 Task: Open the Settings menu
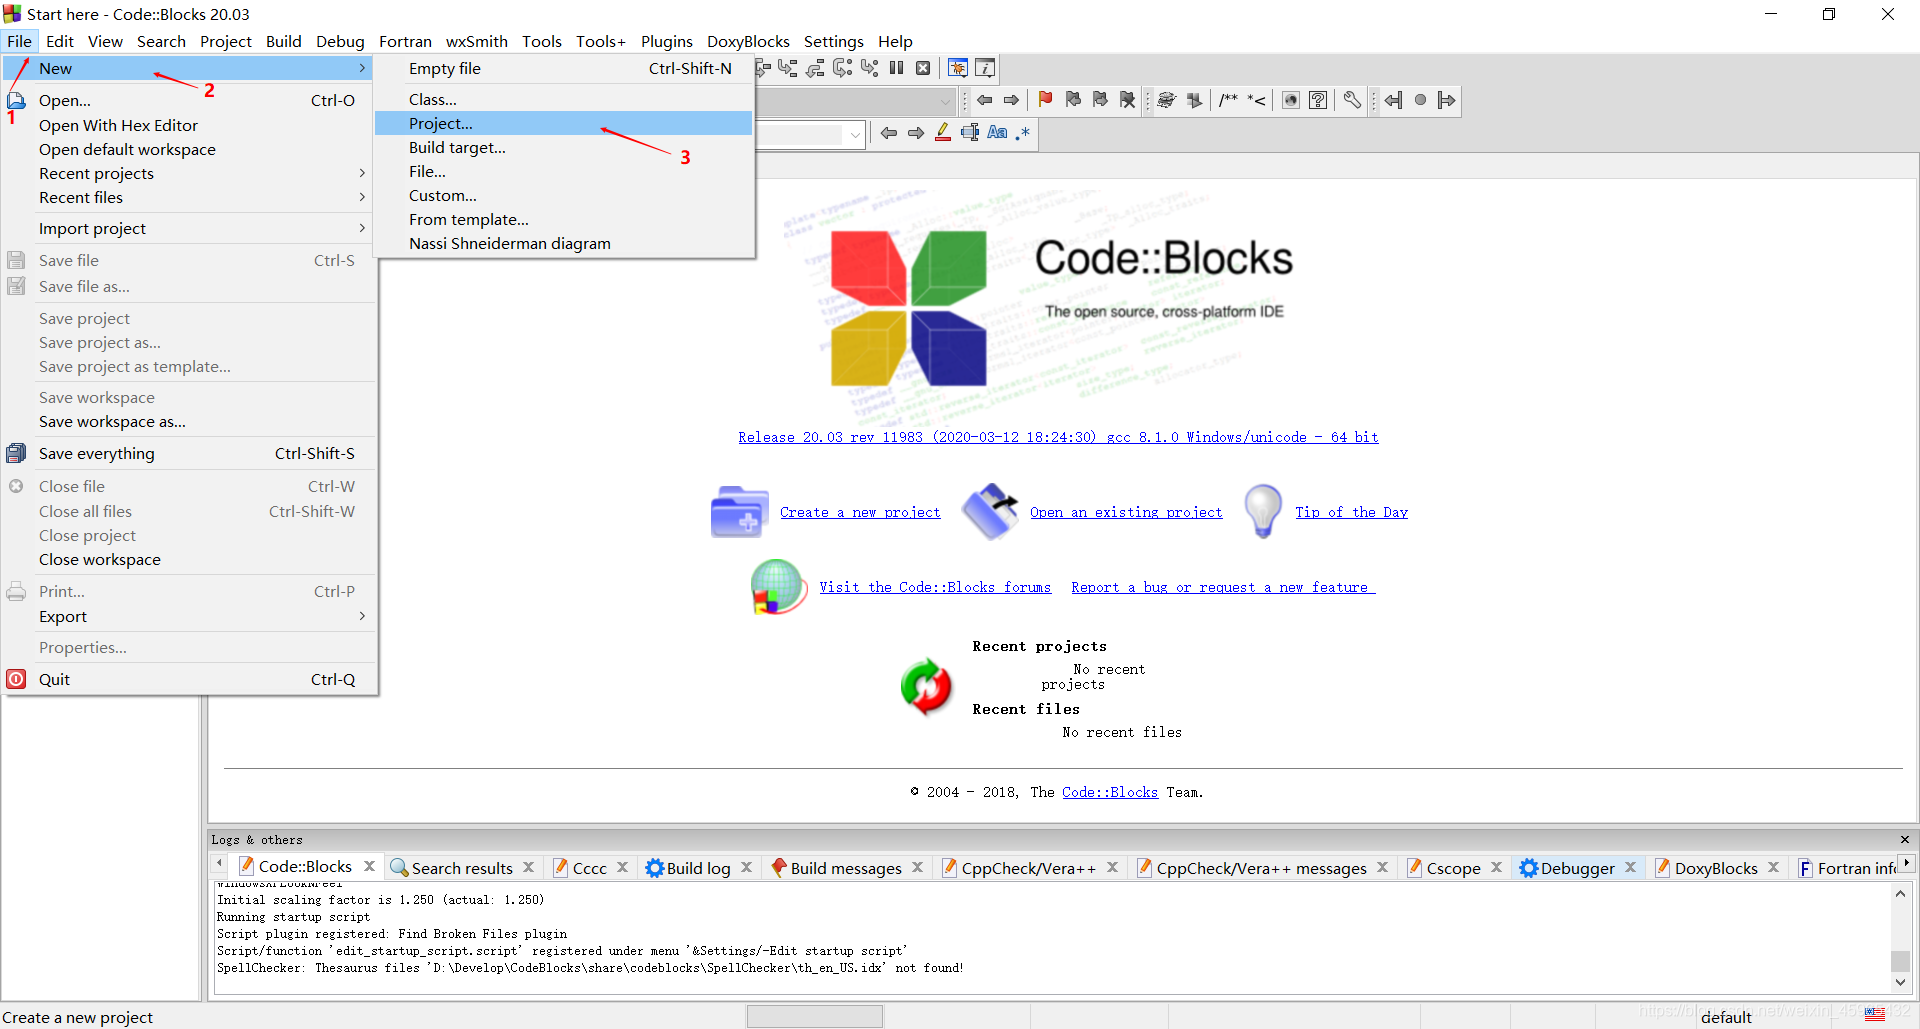[x=833, y=41]
